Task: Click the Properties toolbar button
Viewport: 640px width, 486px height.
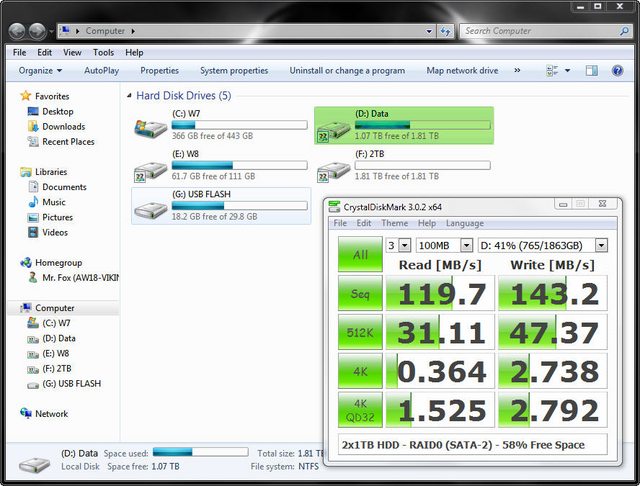Action: click(160, 71)
